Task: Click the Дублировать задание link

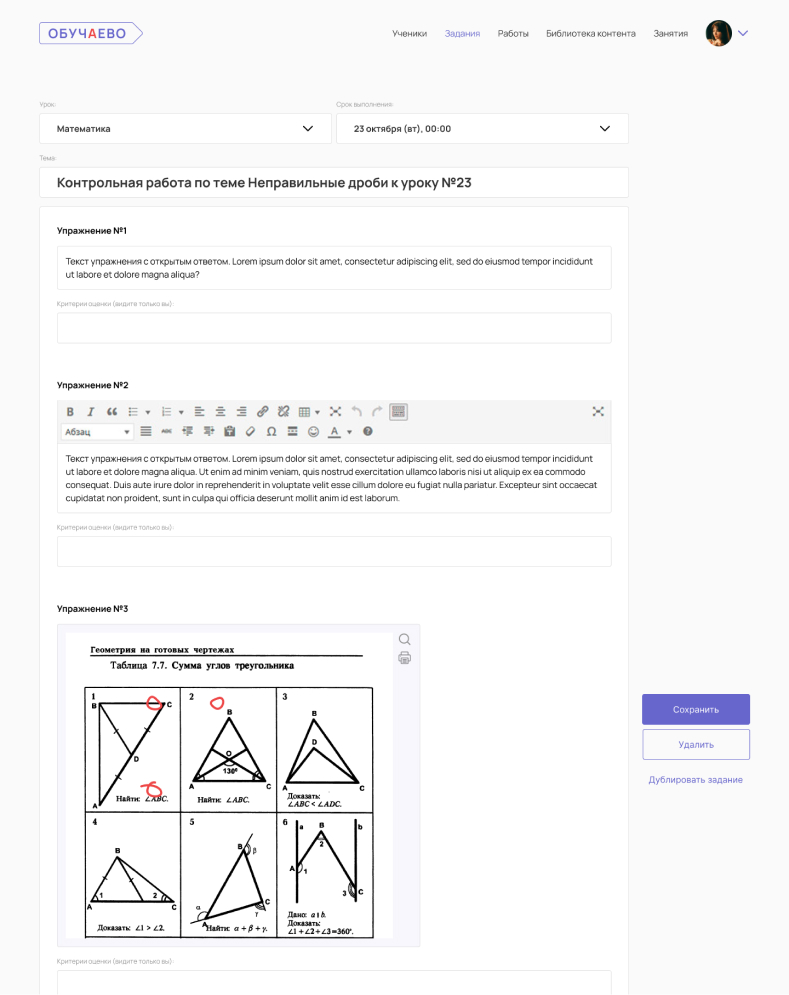Action: point(695,780)
